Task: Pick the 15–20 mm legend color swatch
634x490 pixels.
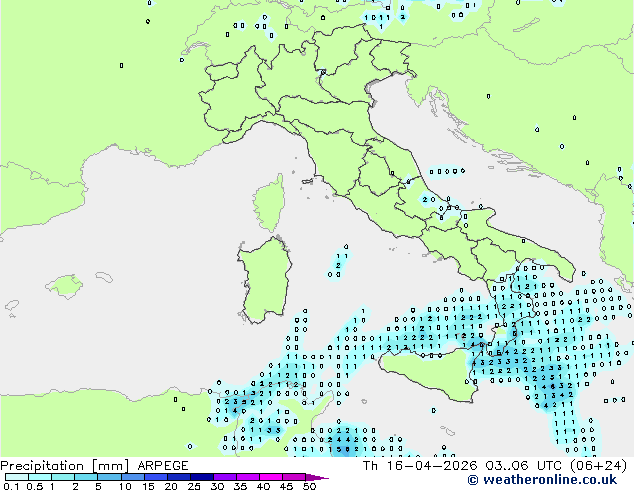Action: tap(155, 477)
